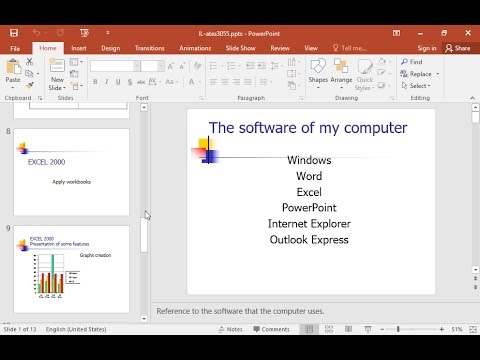Click the Text Shadow S icon

130,82
